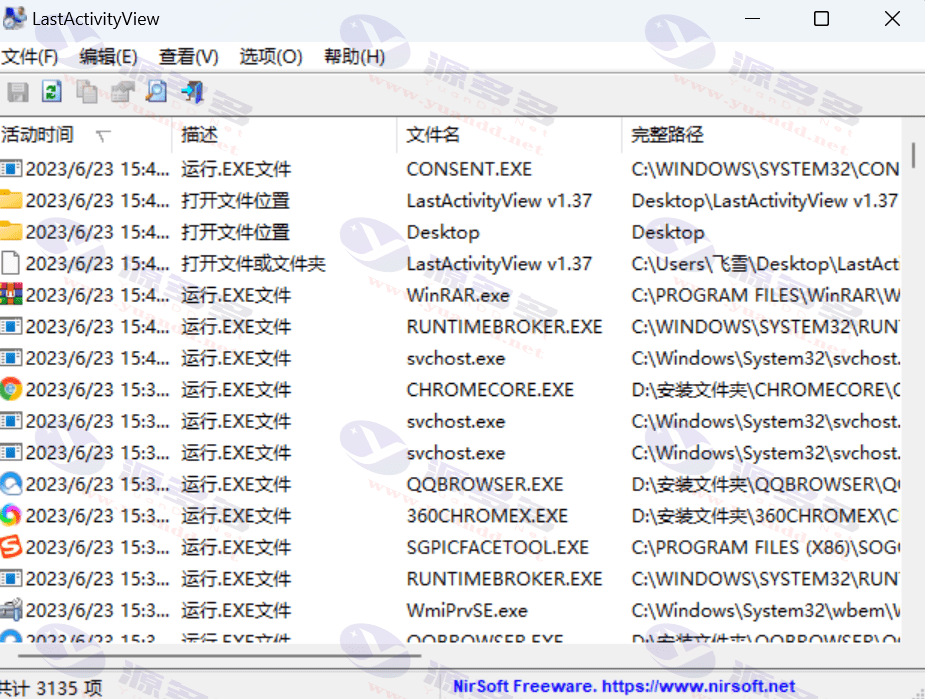Click the C:\PROGRAM FILES (X86)\SOG path cell
The image size is (925, 699).
click(765, 547)
